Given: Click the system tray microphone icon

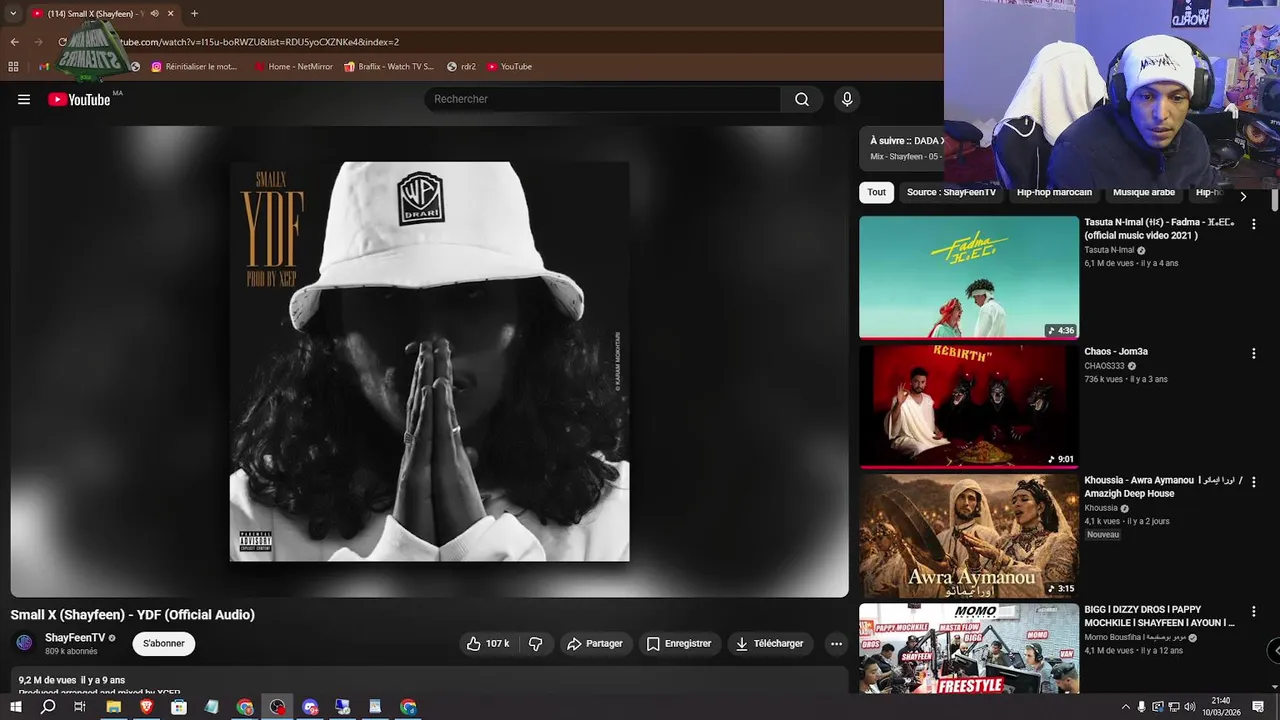Looking at the screenshot, I should [x=1143, y=707].
